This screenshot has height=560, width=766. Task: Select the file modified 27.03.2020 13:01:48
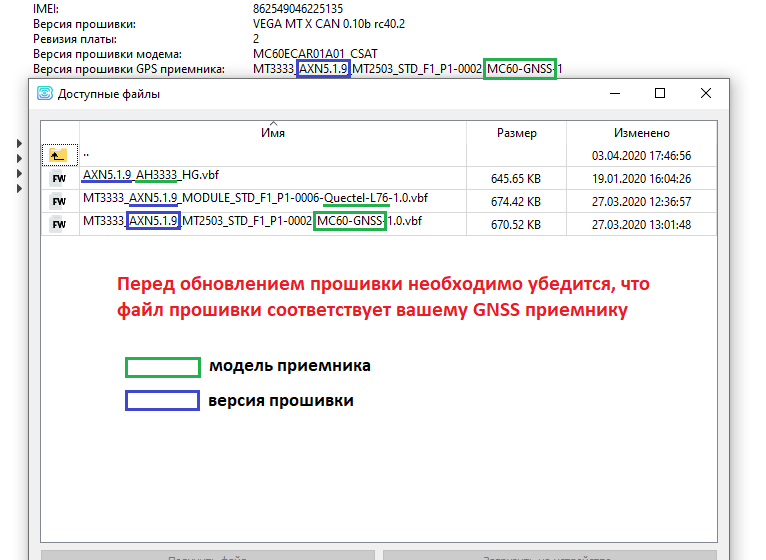click(641, 224)
